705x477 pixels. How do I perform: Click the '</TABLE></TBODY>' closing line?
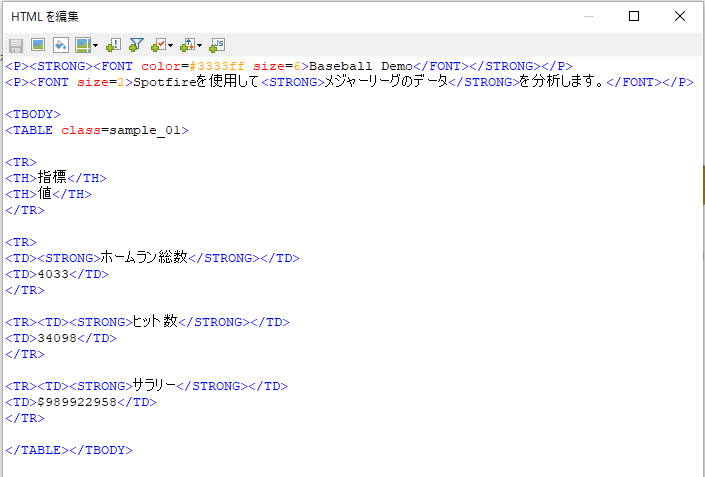pyautogui.click(x=69, y=450)
